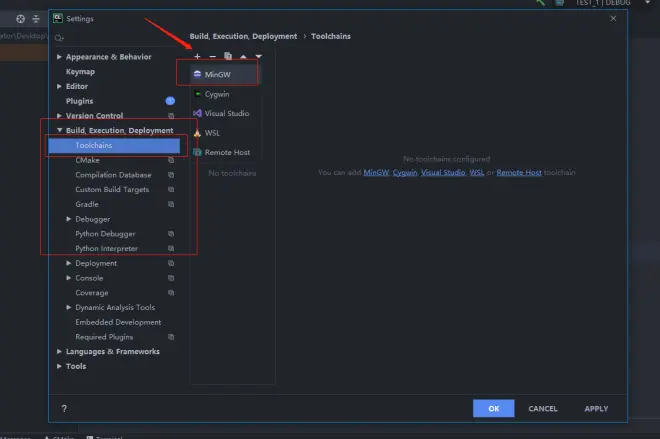Viewport: 660px width, 439px height.
Task: Expand the Debugger node
Action: point(69,219)
